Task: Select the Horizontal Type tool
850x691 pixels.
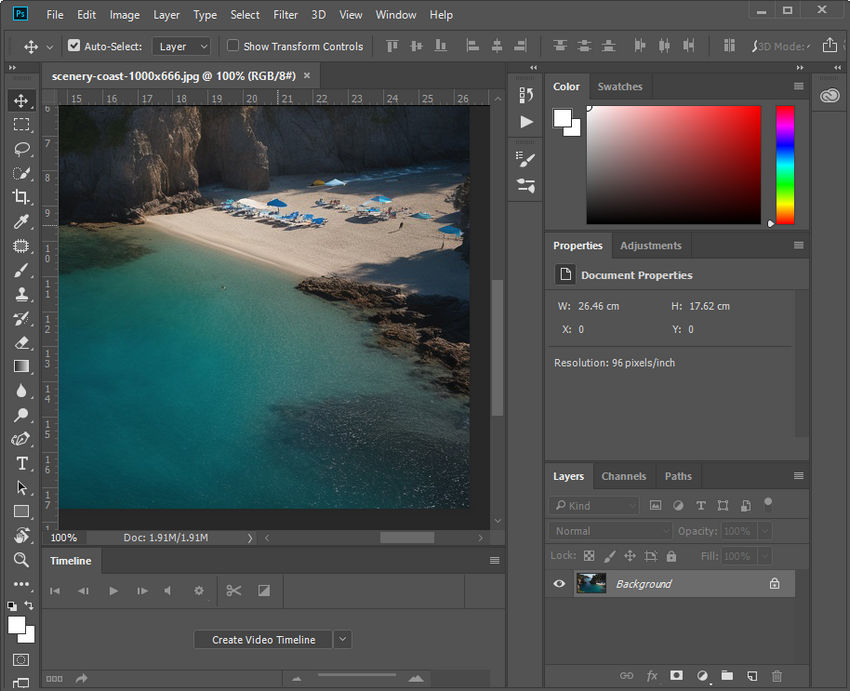Action: tap(21, 463)
